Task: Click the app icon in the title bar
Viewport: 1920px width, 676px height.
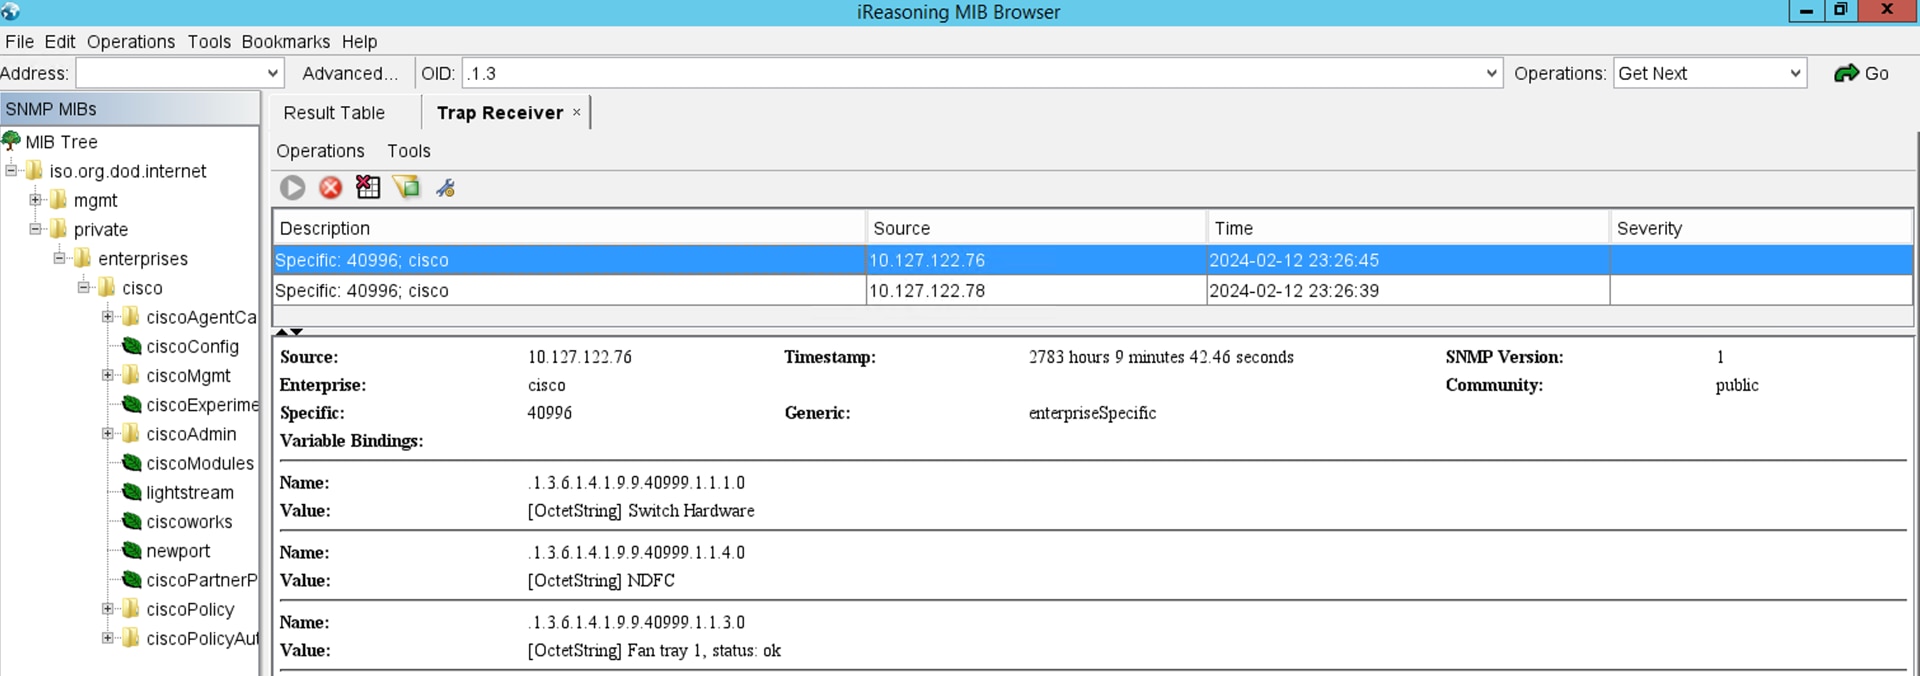Action: [x=11, y=12]
